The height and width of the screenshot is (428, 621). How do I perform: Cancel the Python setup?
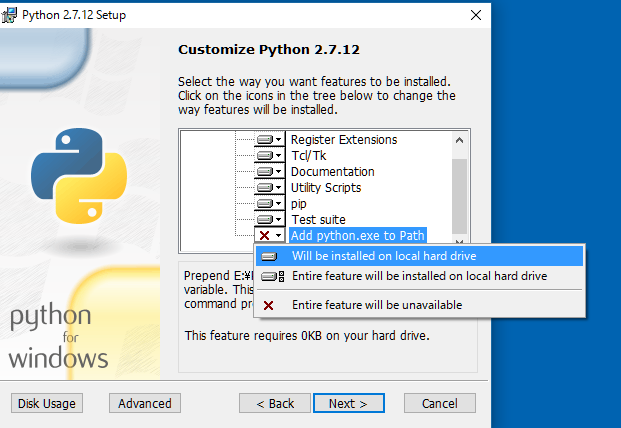point(440,403)
